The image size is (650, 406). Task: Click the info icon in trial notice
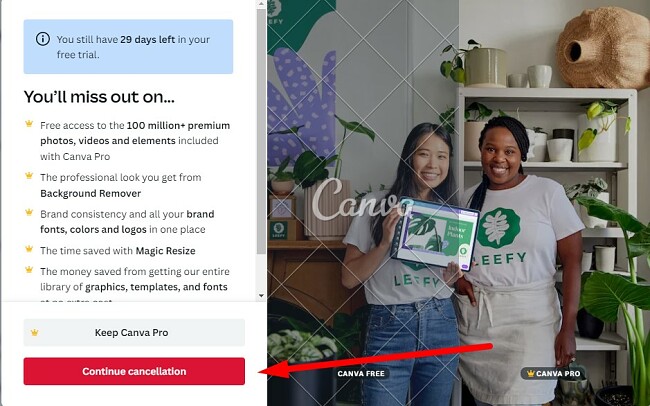pyautogui.click(x=43, y=39)
